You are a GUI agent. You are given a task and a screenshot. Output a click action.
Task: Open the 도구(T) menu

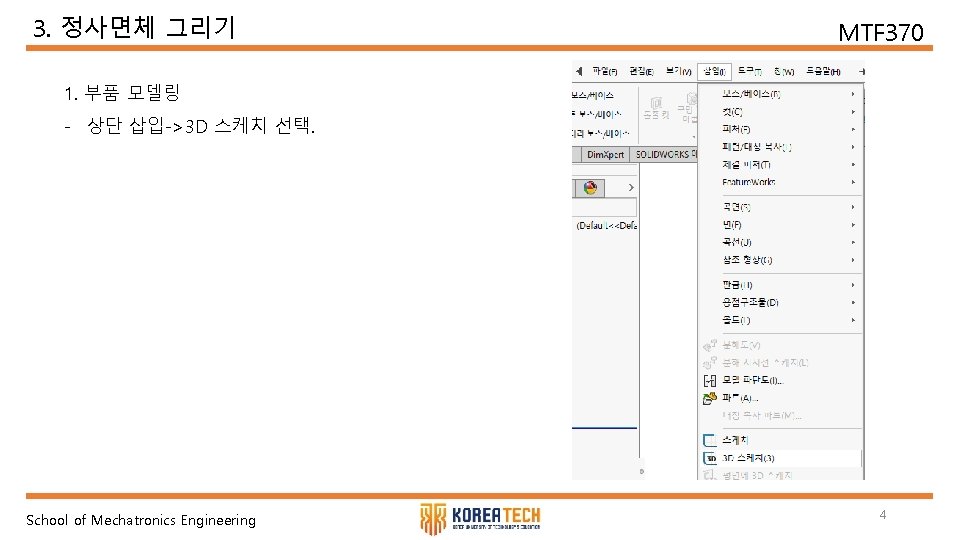(x=749, y=72)
